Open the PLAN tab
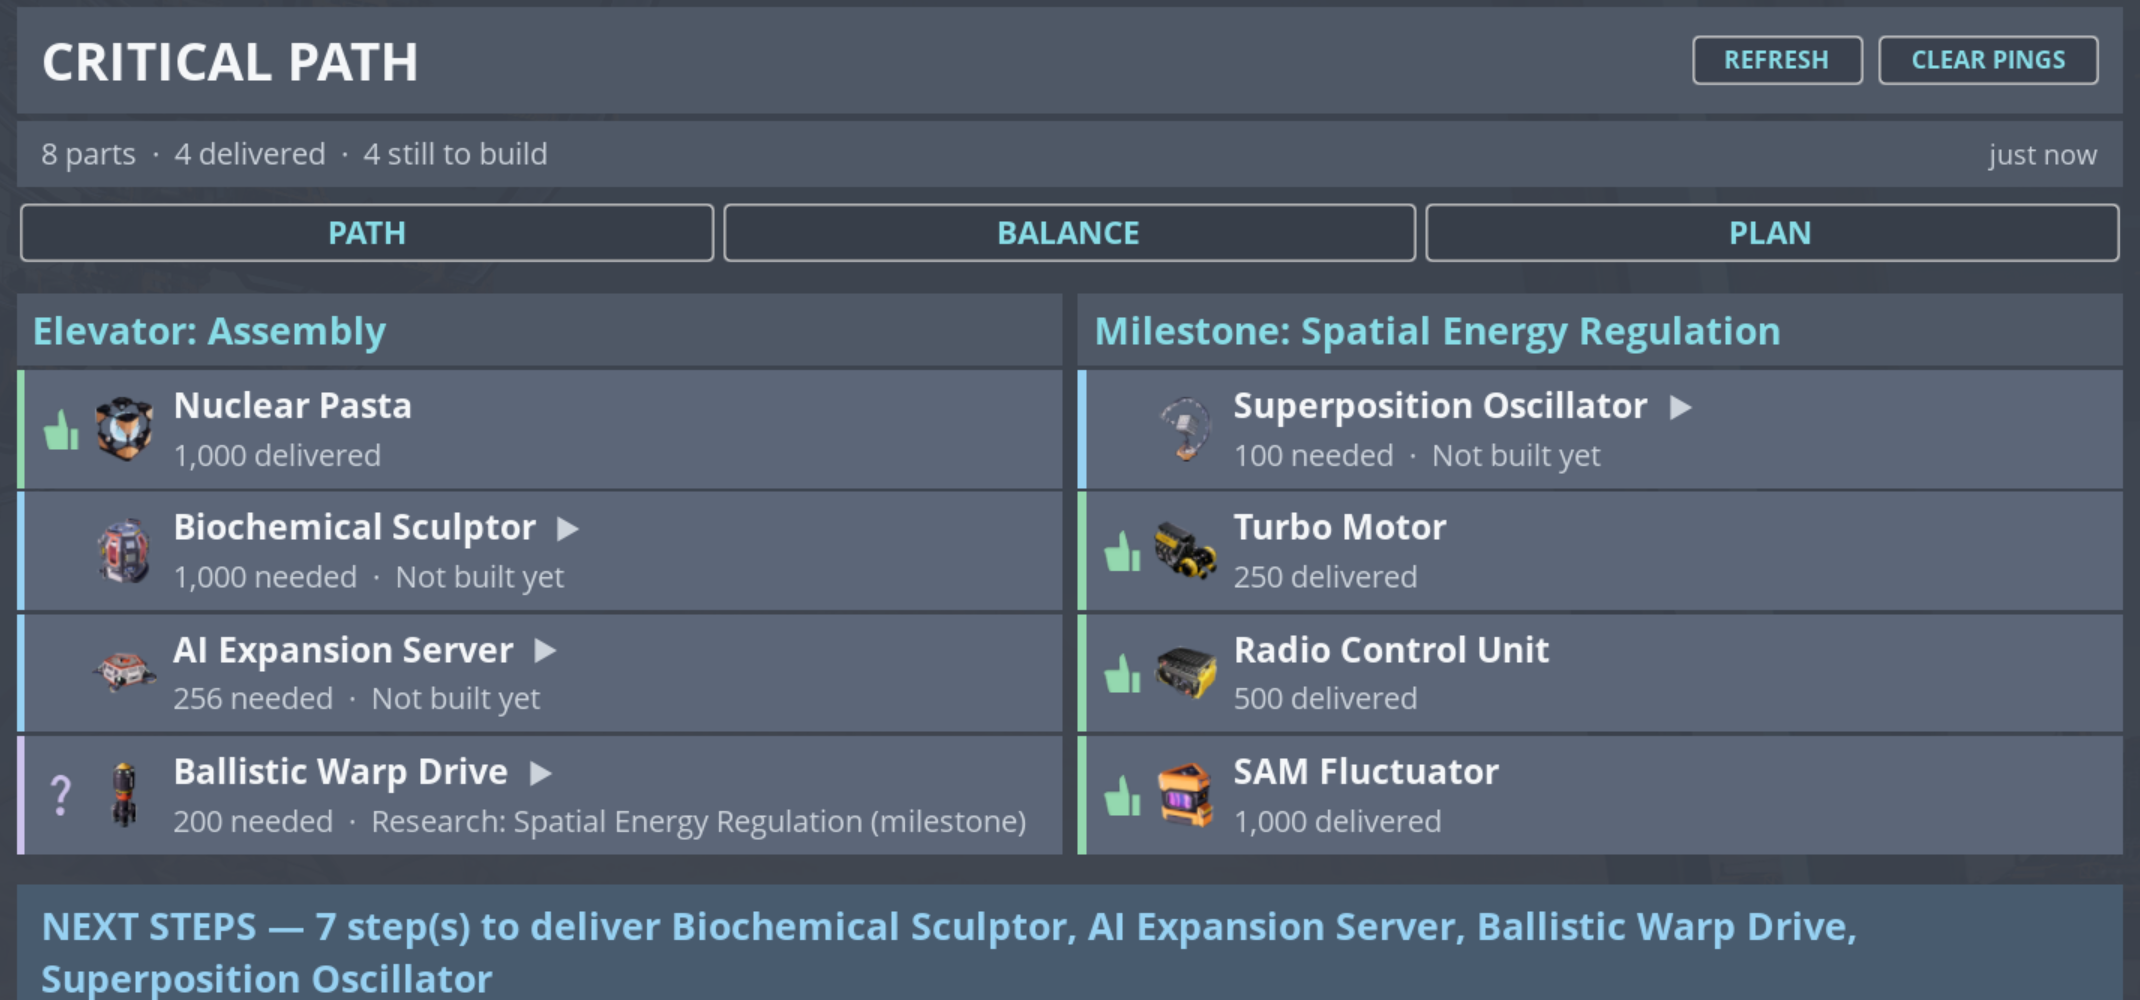 pyautogui.click(x=1771, y=233)
